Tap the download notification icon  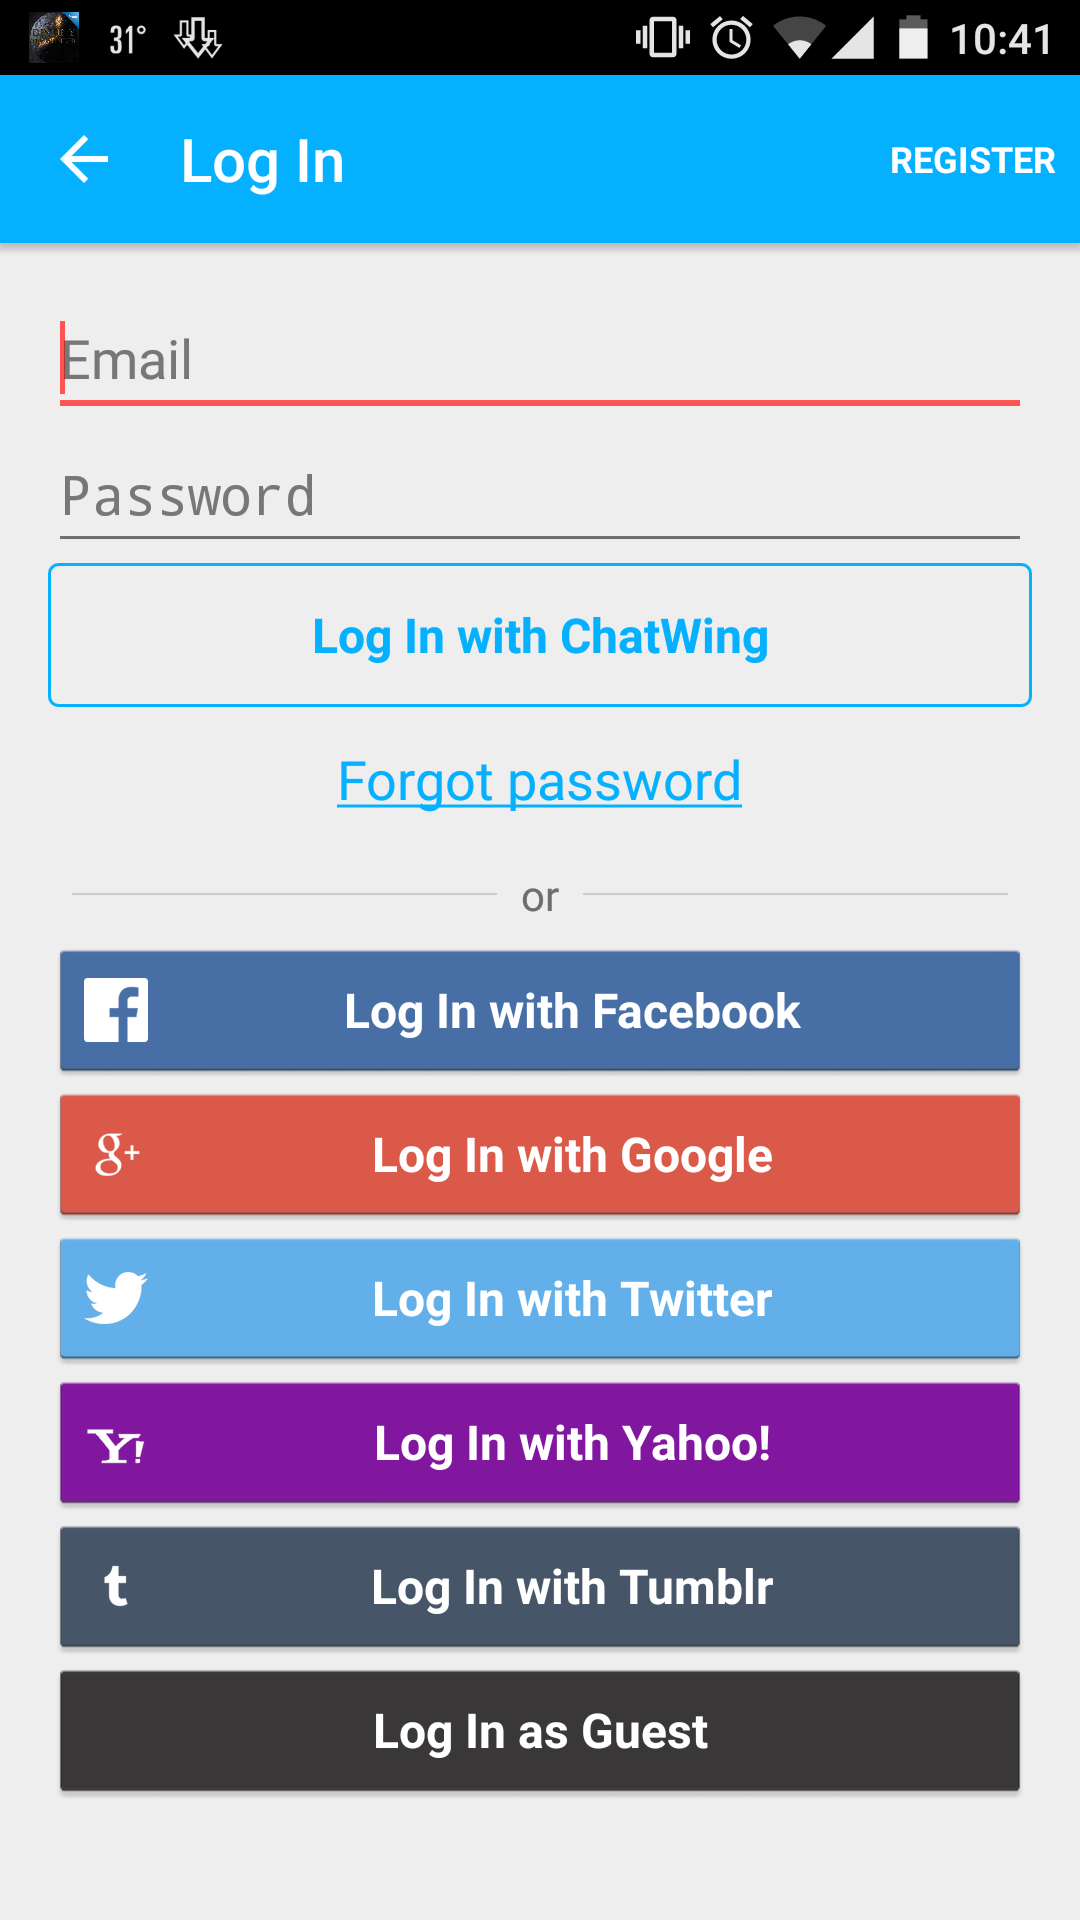[x=197, y=39]
